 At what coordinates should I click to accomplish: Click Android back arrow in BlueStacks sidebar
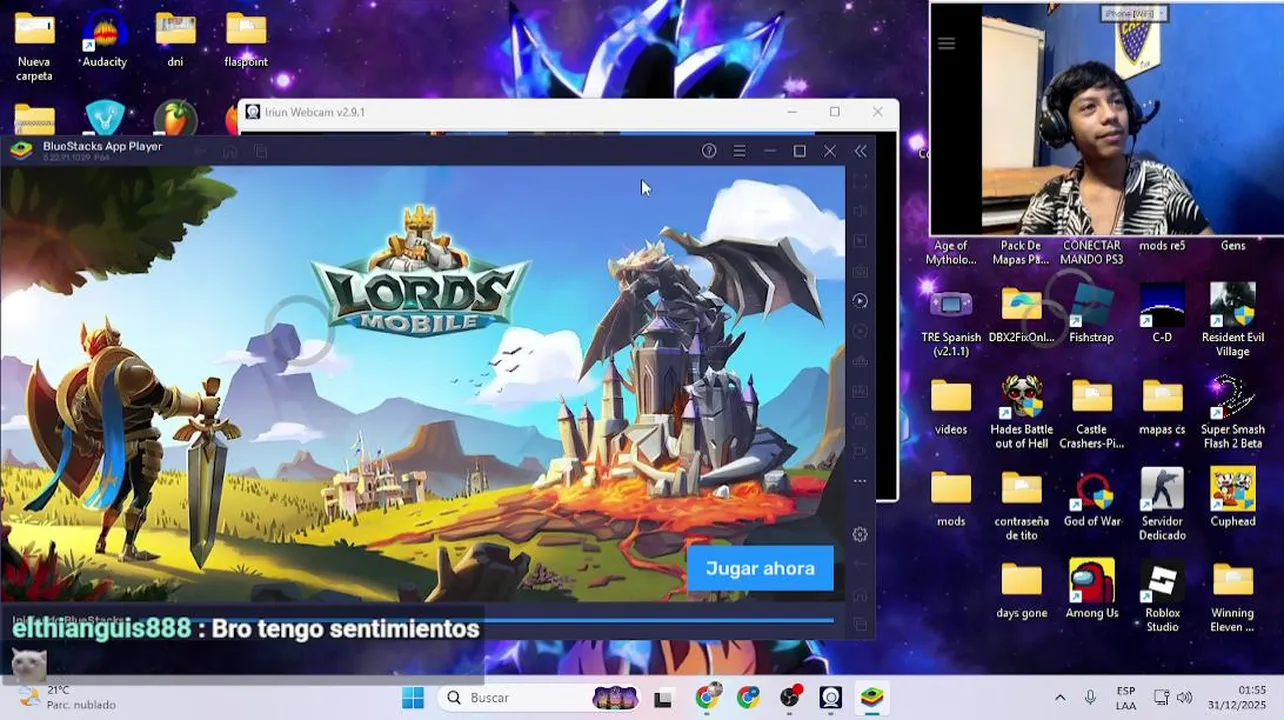coord(860,565)
